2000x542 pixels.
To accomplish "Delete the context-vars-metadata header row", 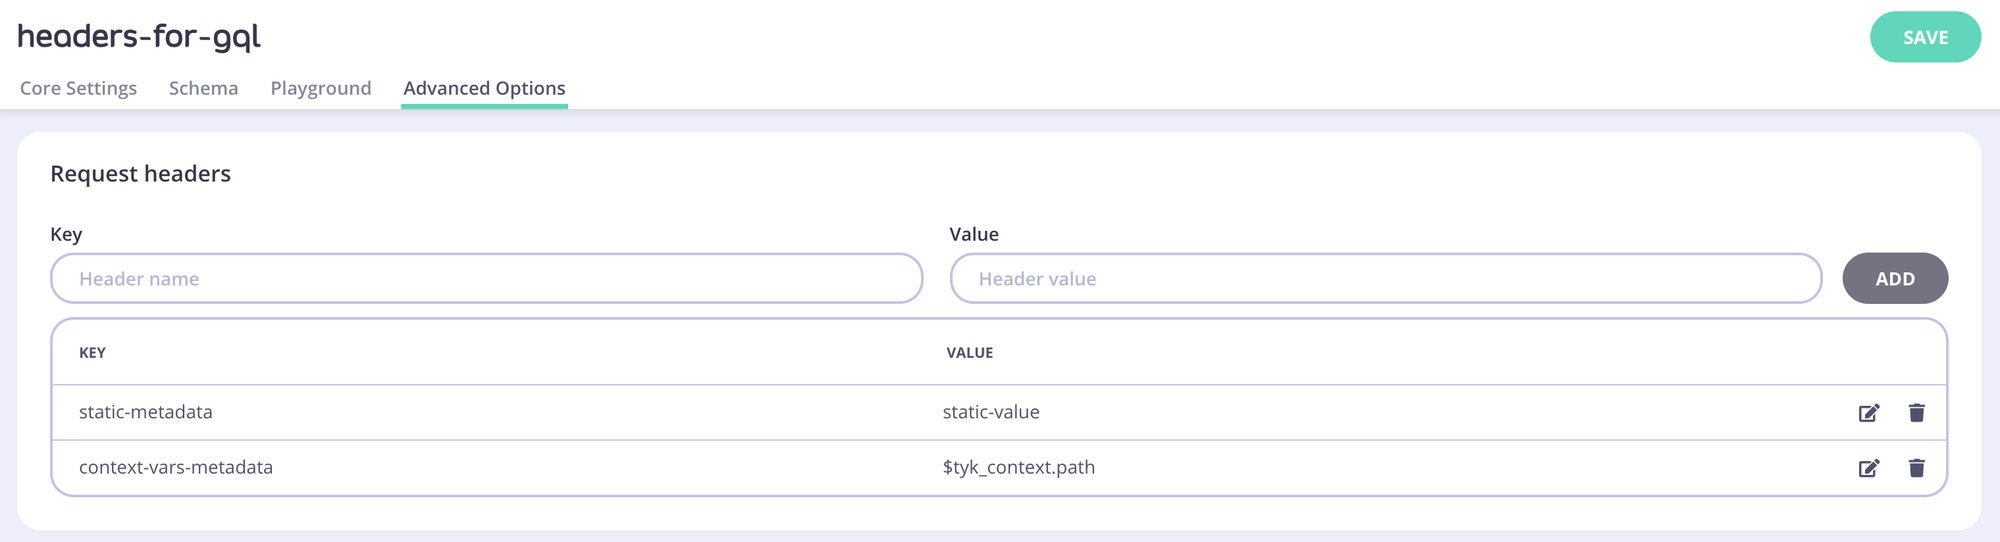I will click(x=1916, y=468).
